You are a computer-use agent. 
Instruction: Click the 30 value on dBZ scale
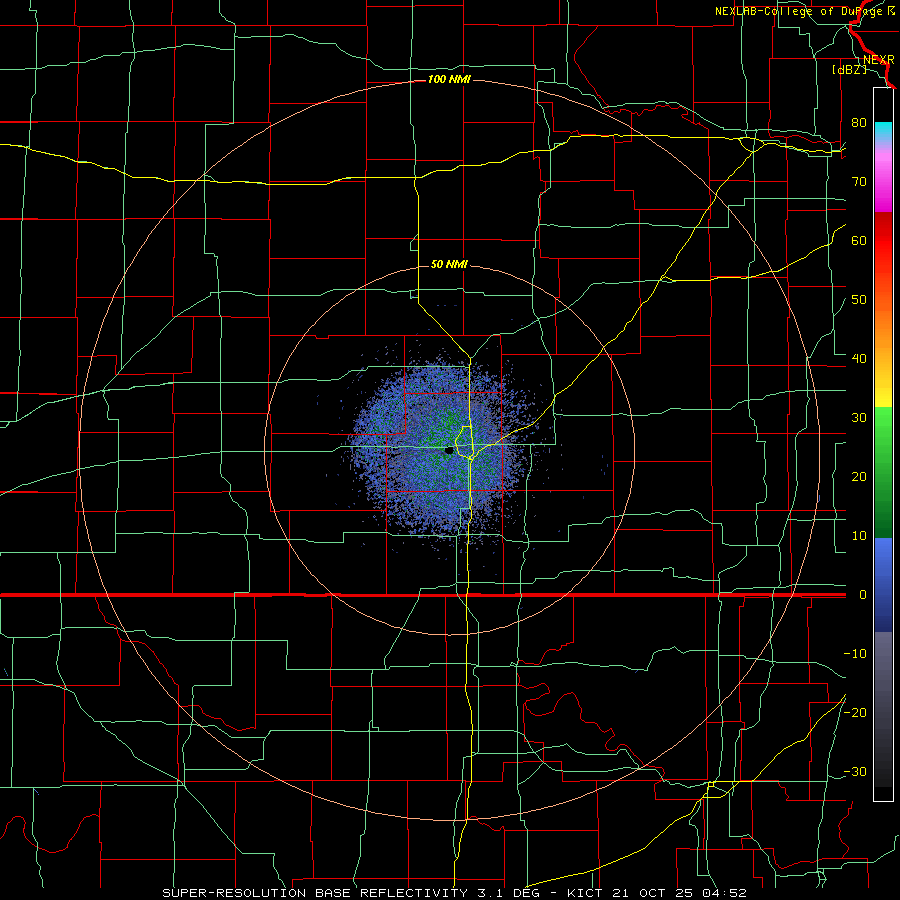coord(859,417)
